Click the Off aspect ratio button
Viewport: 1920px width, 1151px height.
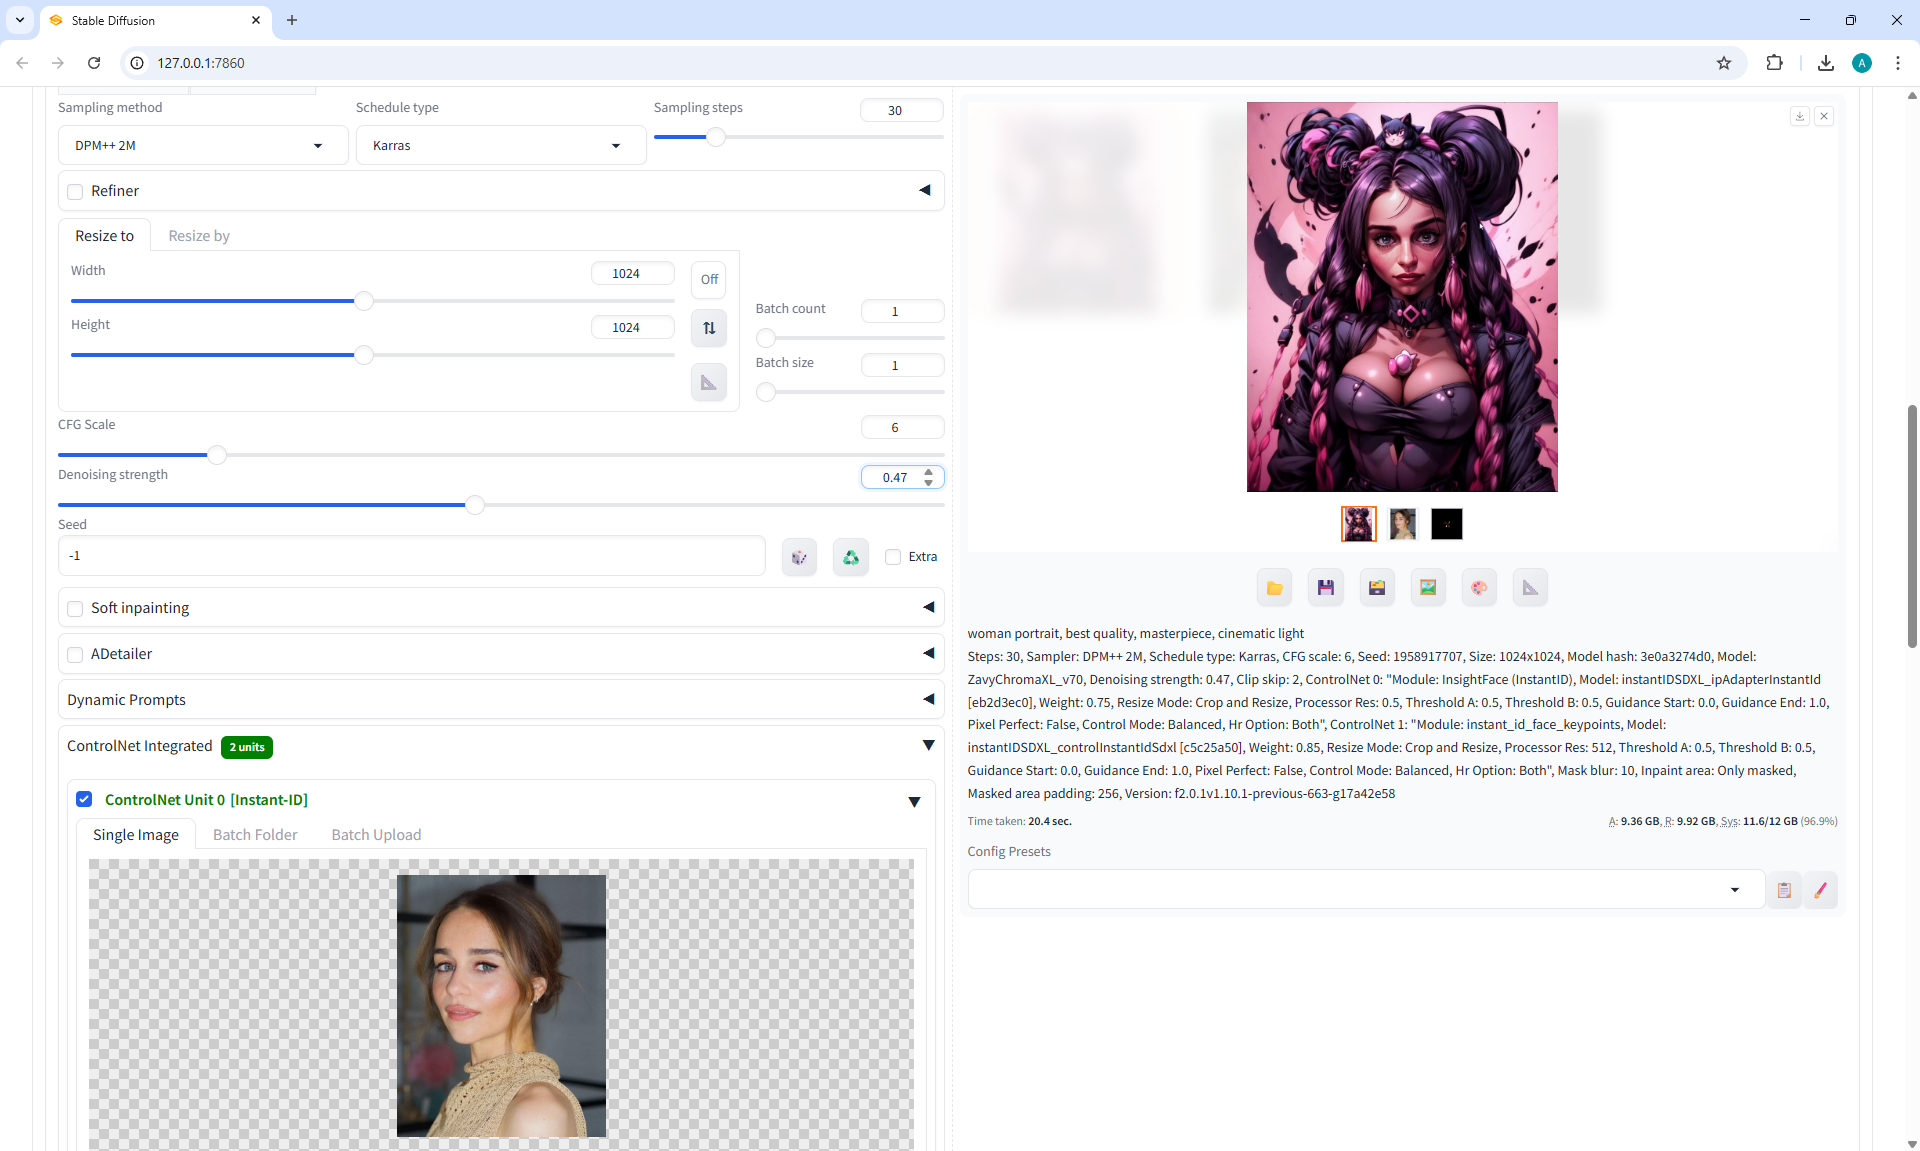(x=709, y=279)
